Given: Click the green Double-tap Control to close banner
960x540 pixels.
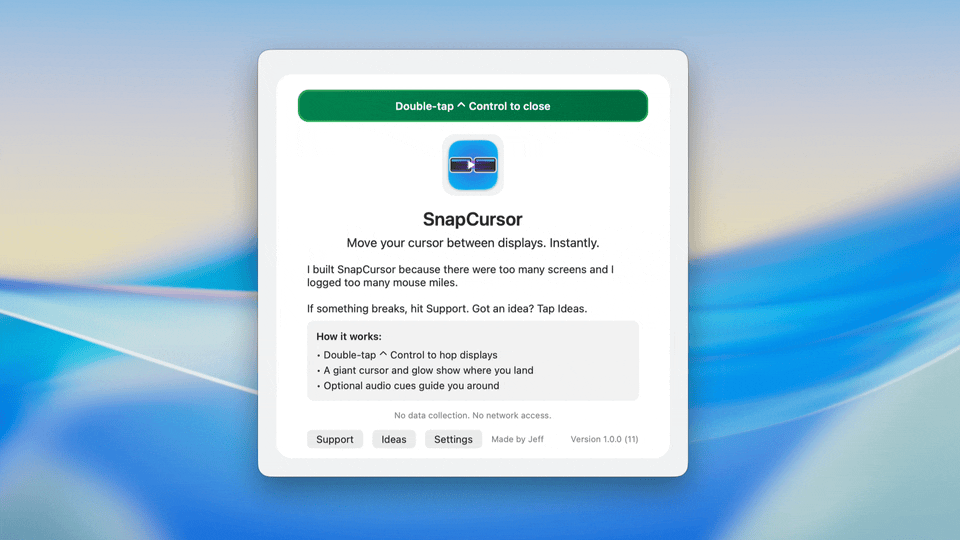Looking at the screenshot, I should pyautogui.click(x=473, y=106).
